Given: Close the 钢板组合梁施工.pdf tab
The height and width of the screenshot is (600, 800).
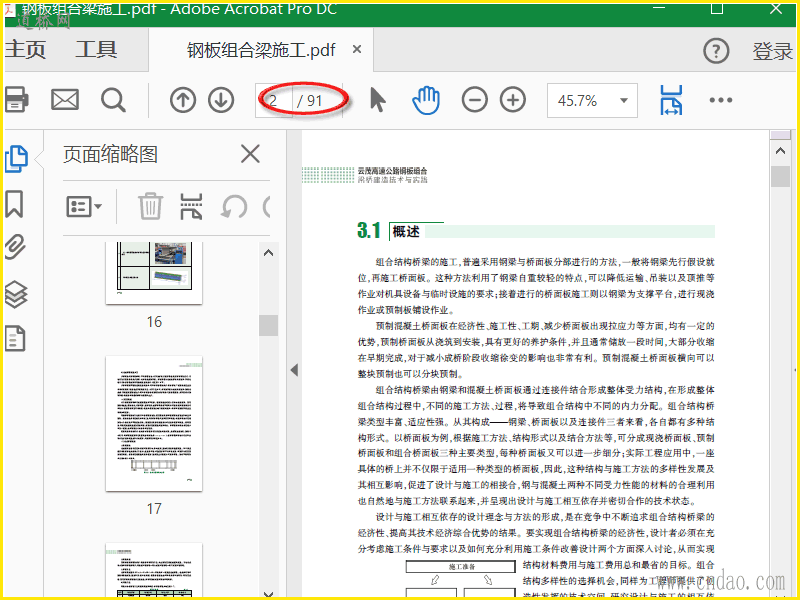Looking at the screenshot, I should pos(357,49).
